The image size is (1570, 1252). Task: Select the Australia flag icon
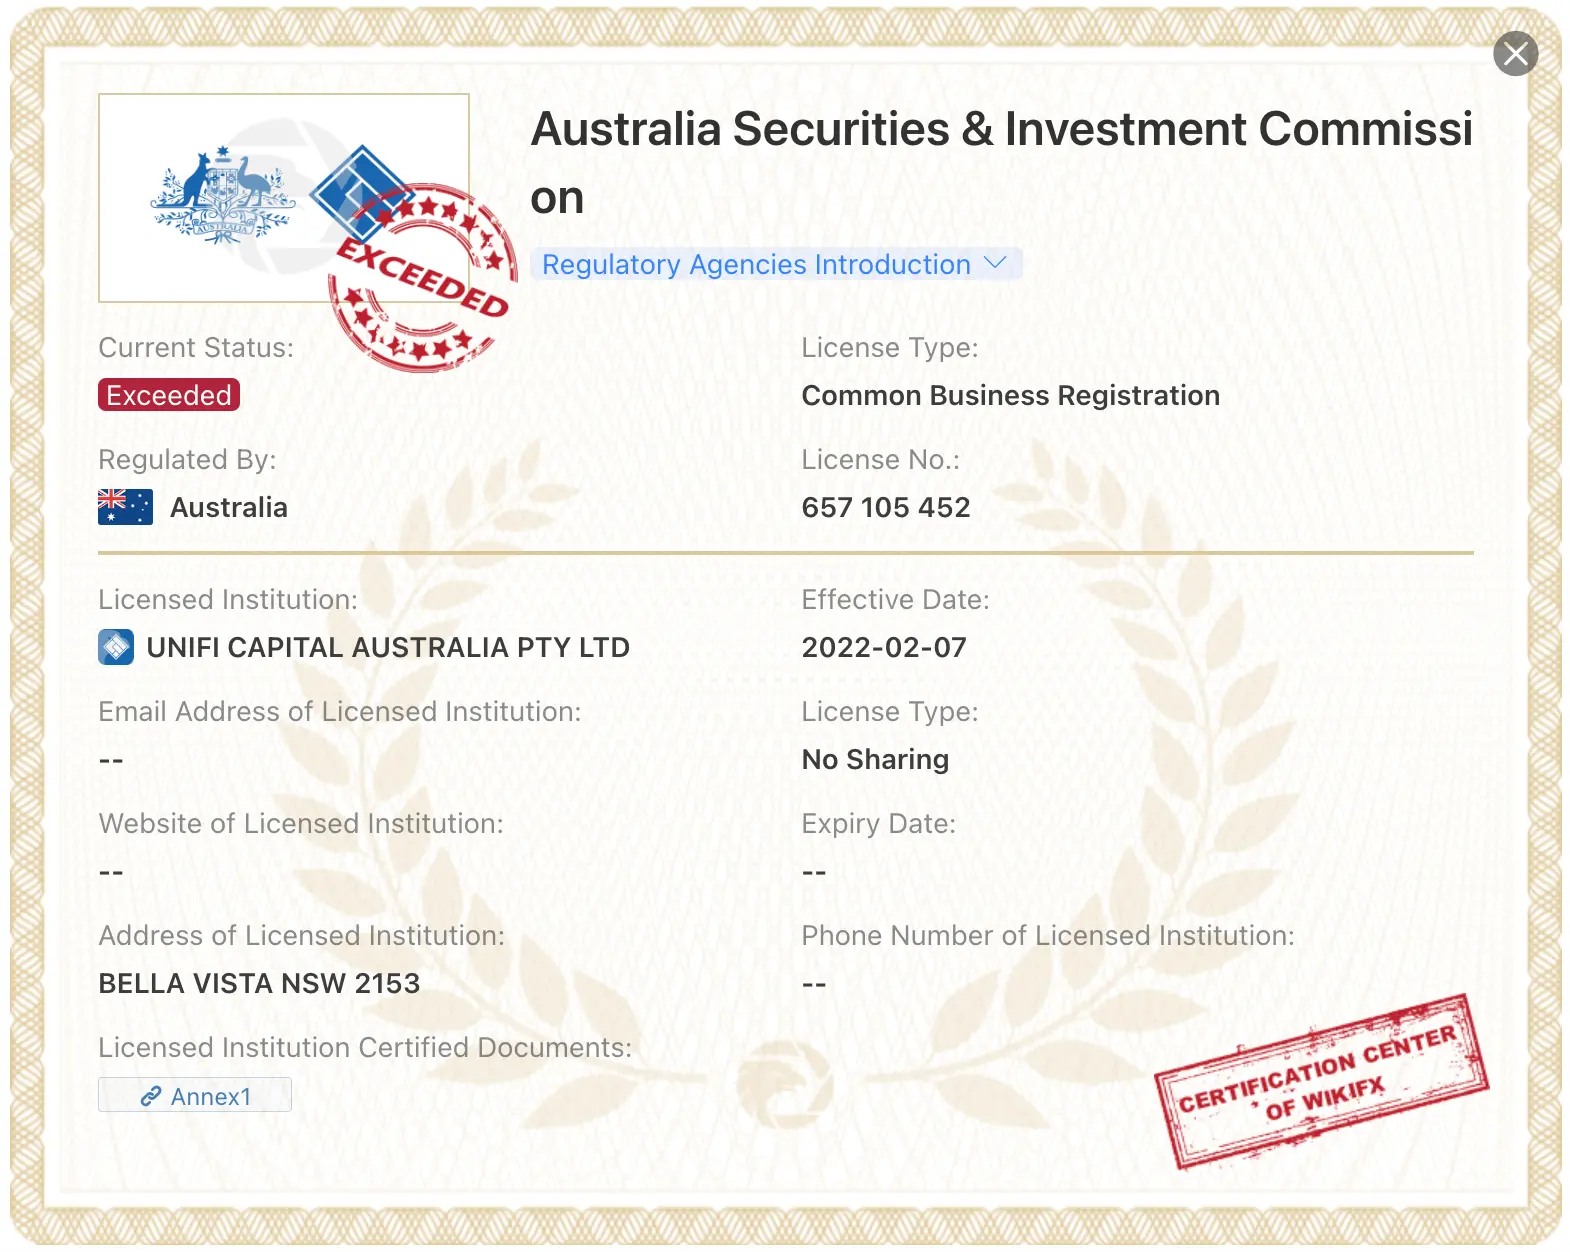click(x=124, y=507)
